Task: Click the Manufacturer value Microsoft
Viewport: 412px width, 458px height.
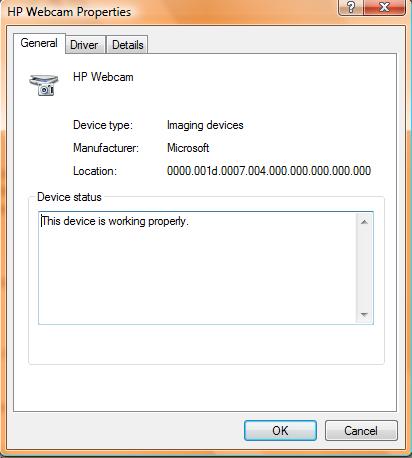Action: [x=188, y=148]
